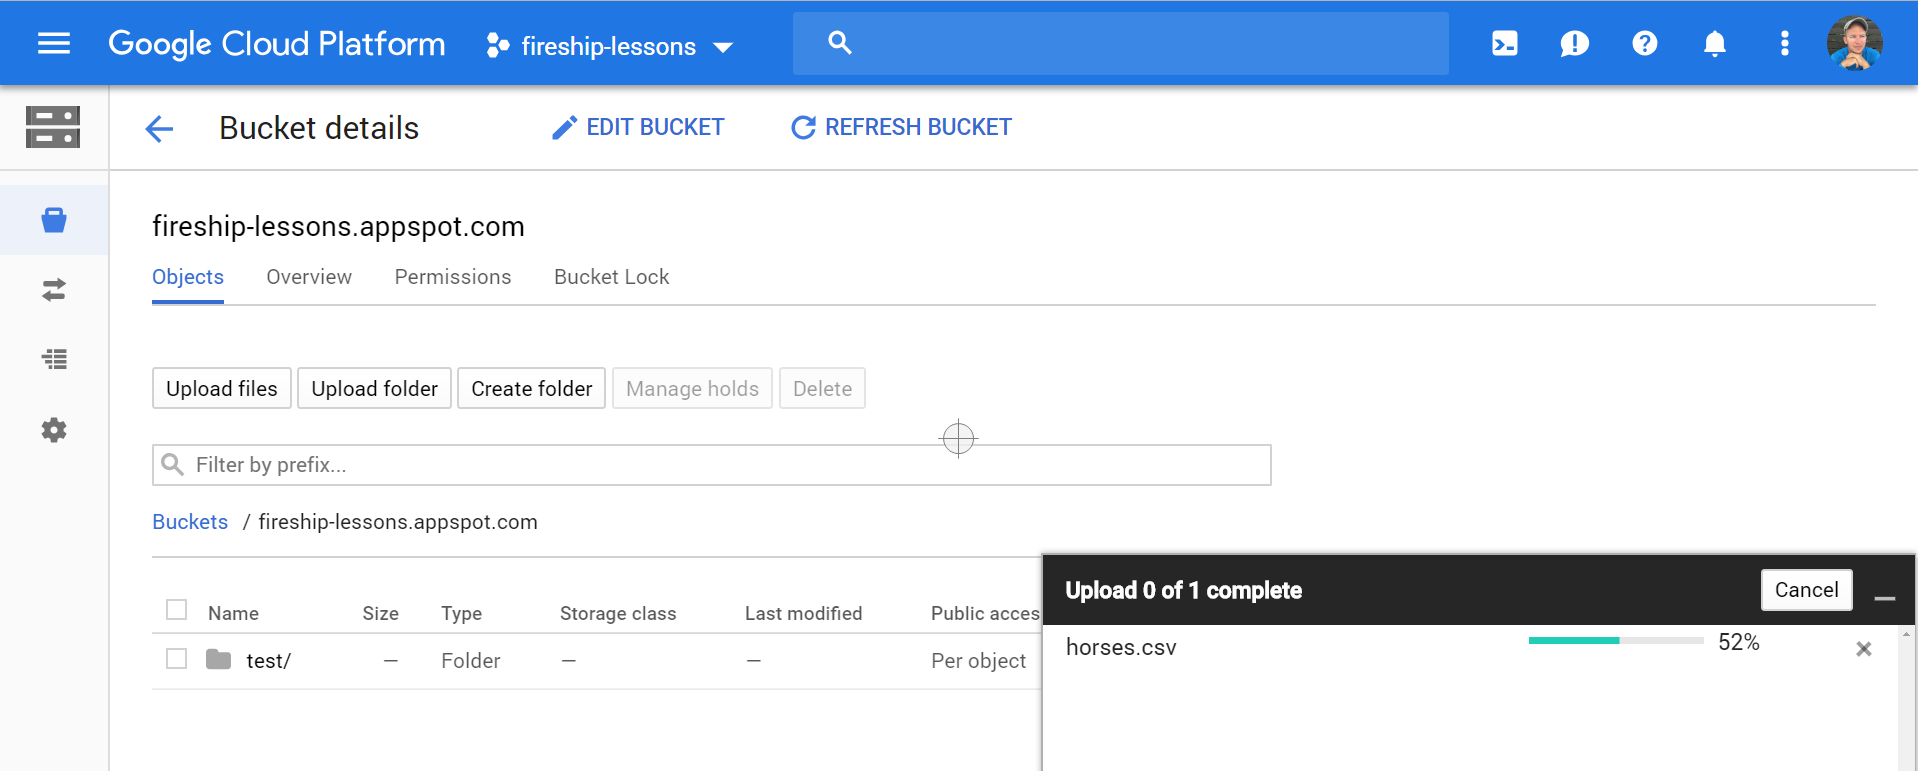Viewport: 1918px width, 771px height.
Task: Activate Cloud Shell terminal icon
Action: (1504, 43)
